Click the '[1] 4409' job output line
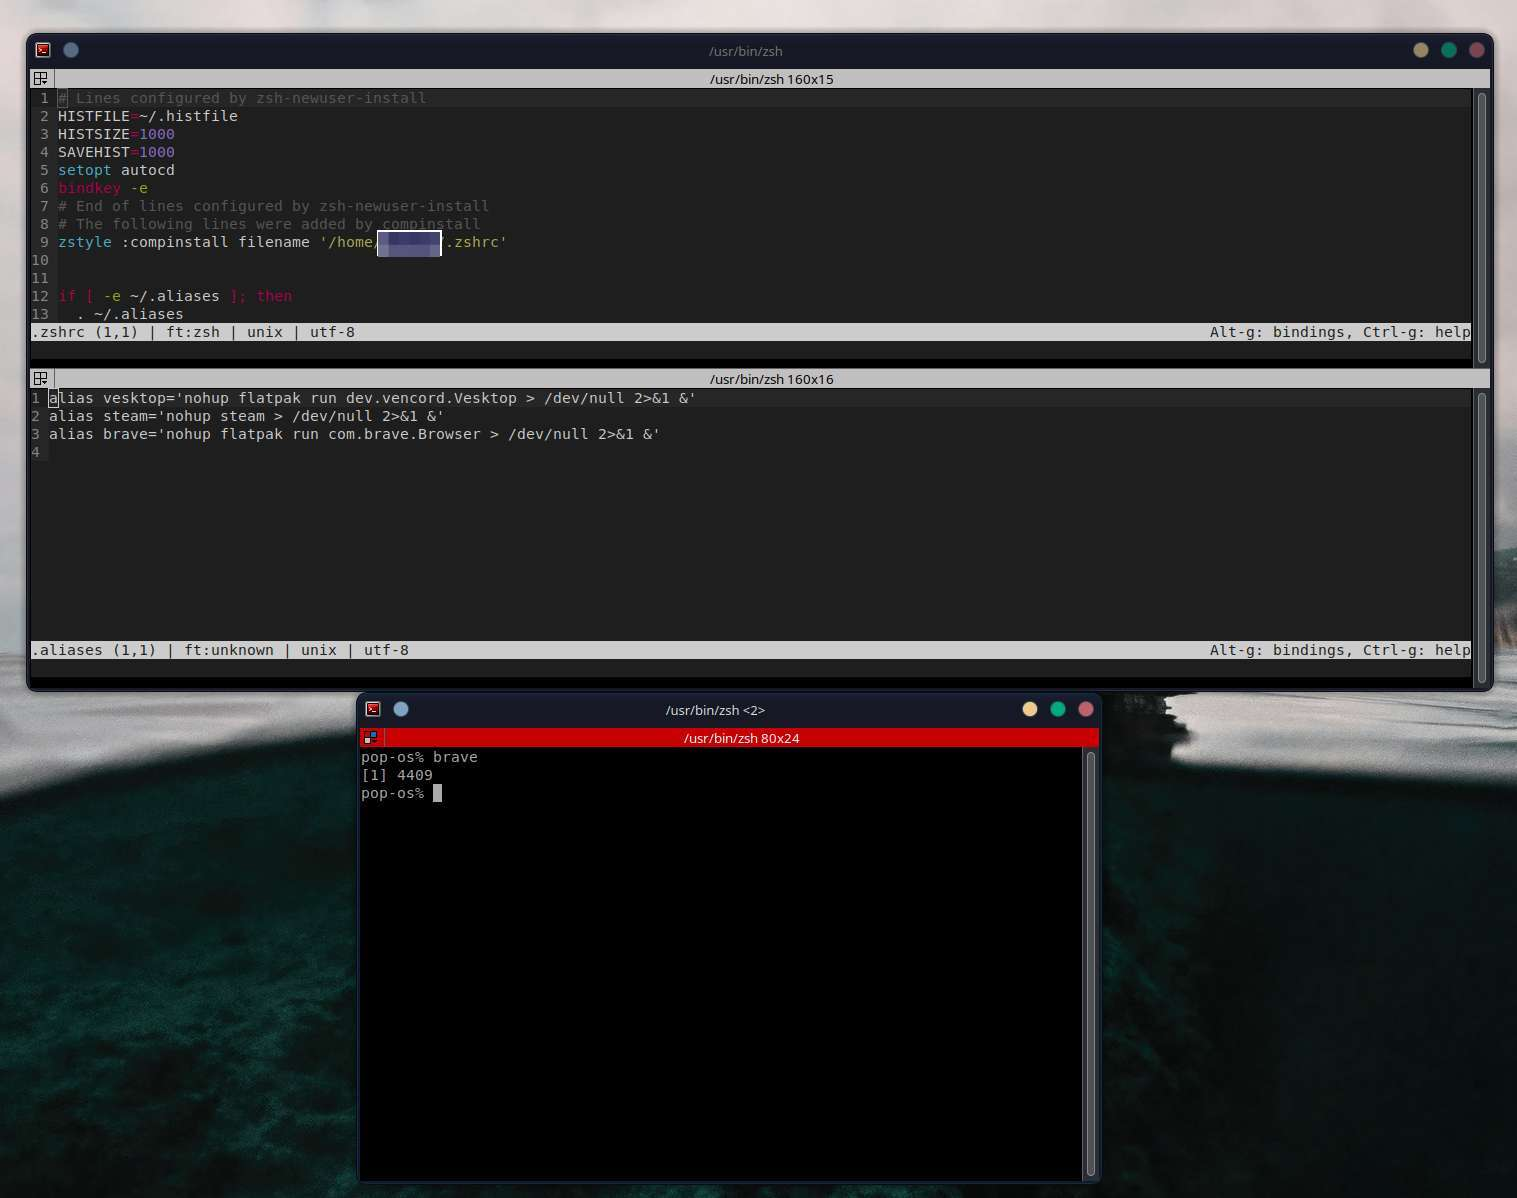1517x1198 pixels. [397, 775]
